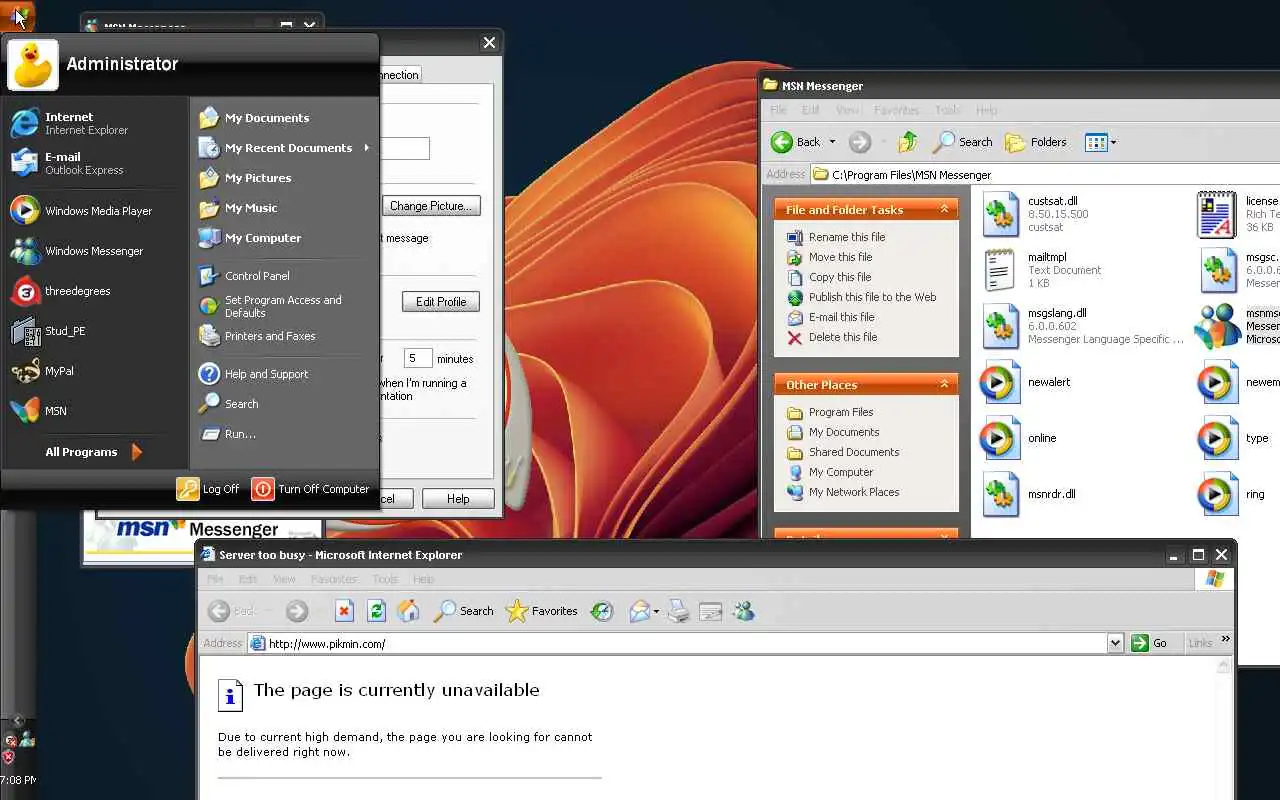
Task: Click Stop icon in Internet Explorer toolbar
Action: [344, 611]
